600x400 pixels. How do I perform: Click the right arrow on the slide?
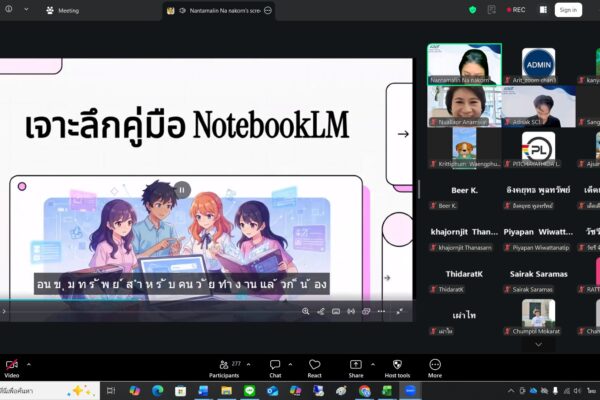tap(403, 134)
